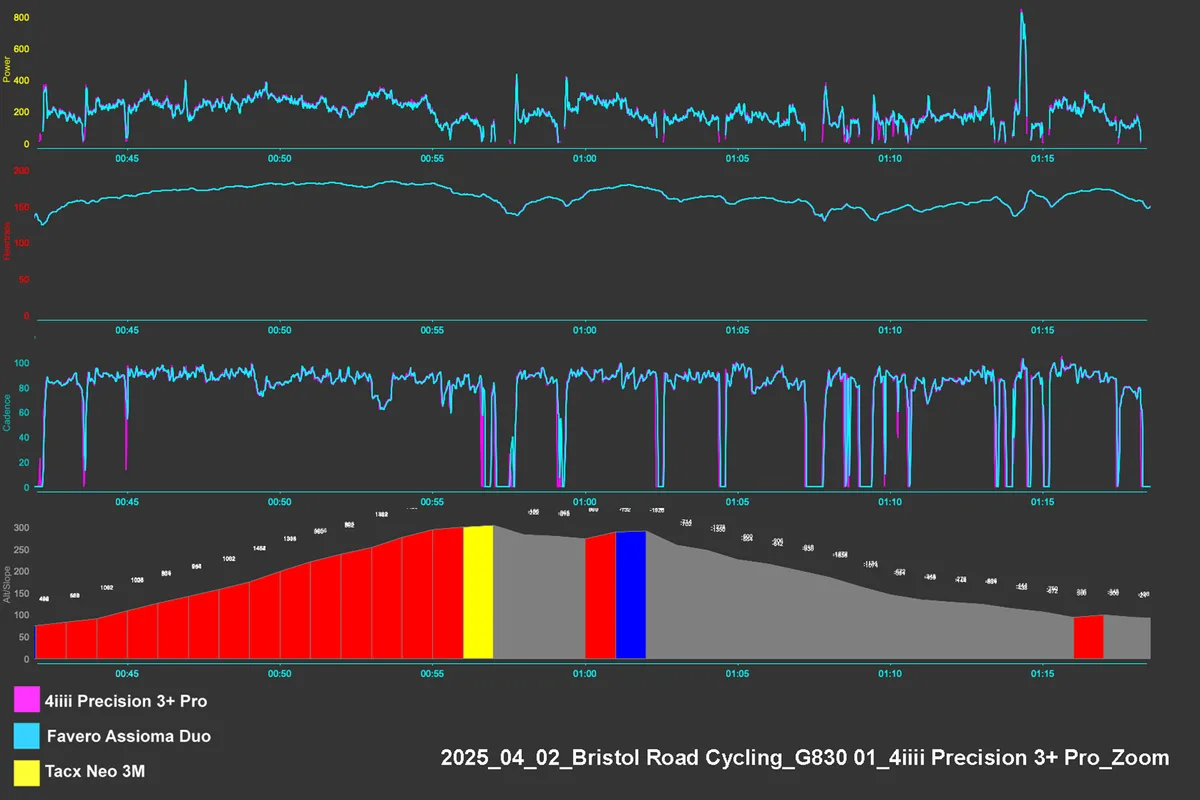The width and height of the screenshot is (1200, 800).
Task: Click the red climb section of the elevation profile
Action: click(250, 610)
